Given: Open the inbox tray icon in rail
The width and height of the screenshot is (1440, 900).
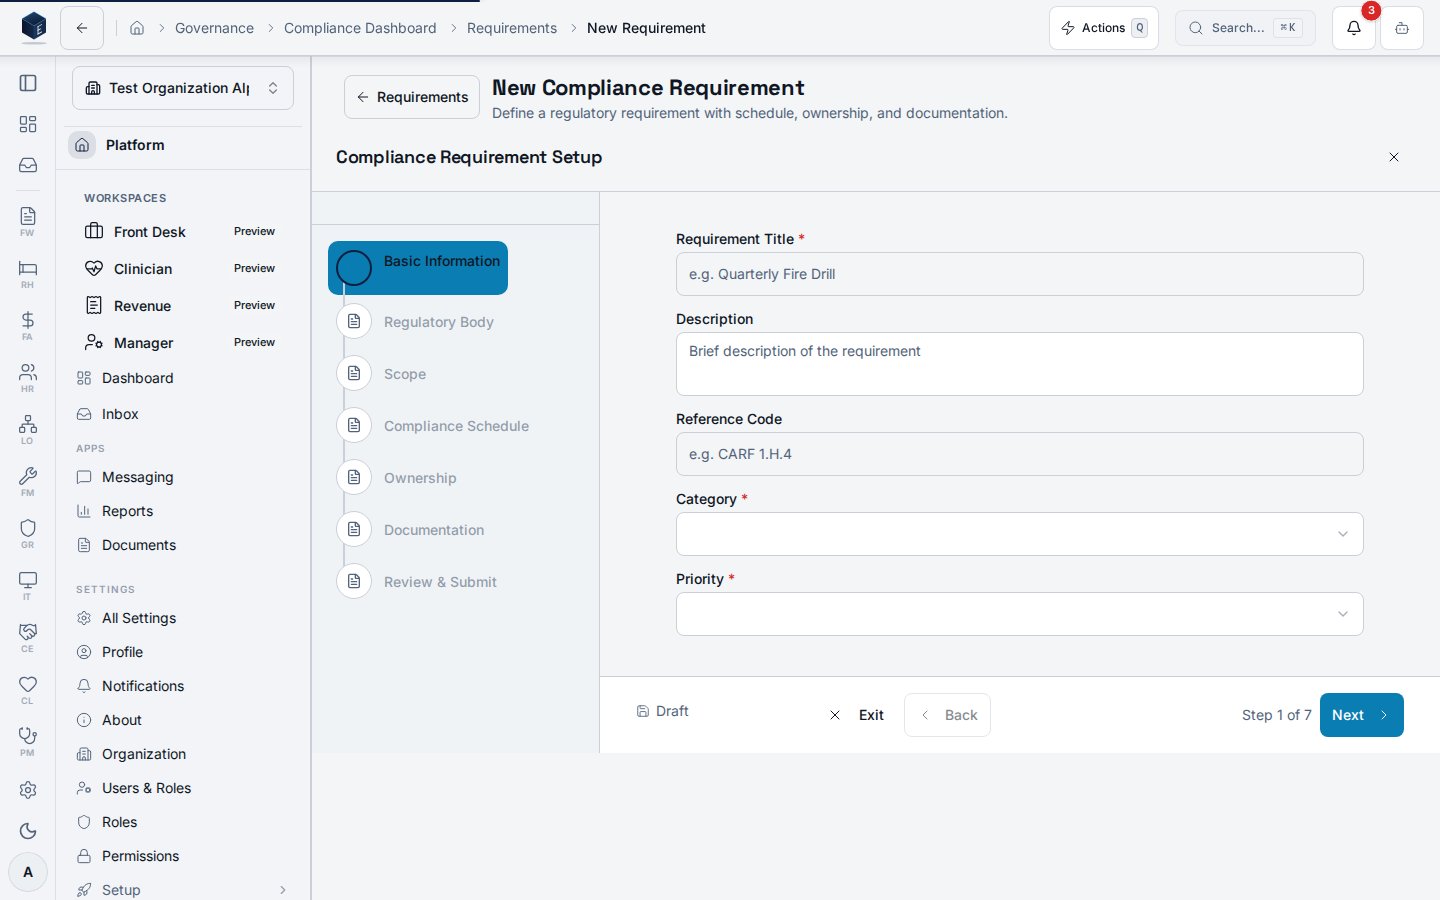Looking at the screenshot, I should pyautogui.click(x=28, y=165).
